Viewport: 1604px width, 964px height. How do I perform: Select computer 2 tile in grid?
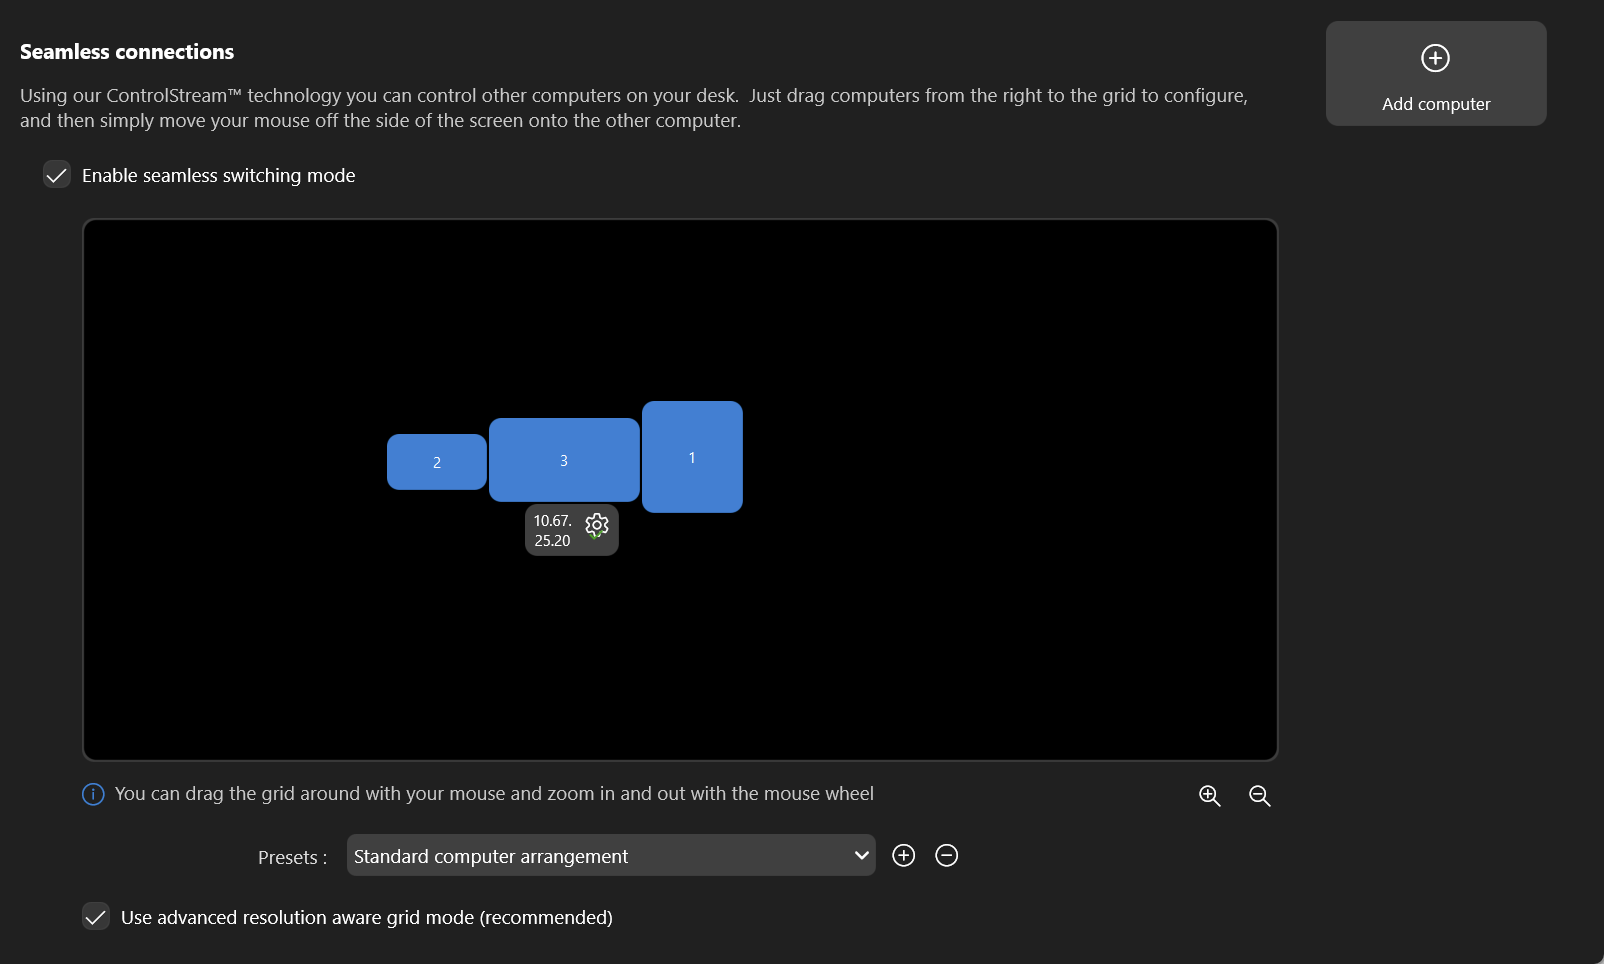pyautogui.click(x=437, y=462)
